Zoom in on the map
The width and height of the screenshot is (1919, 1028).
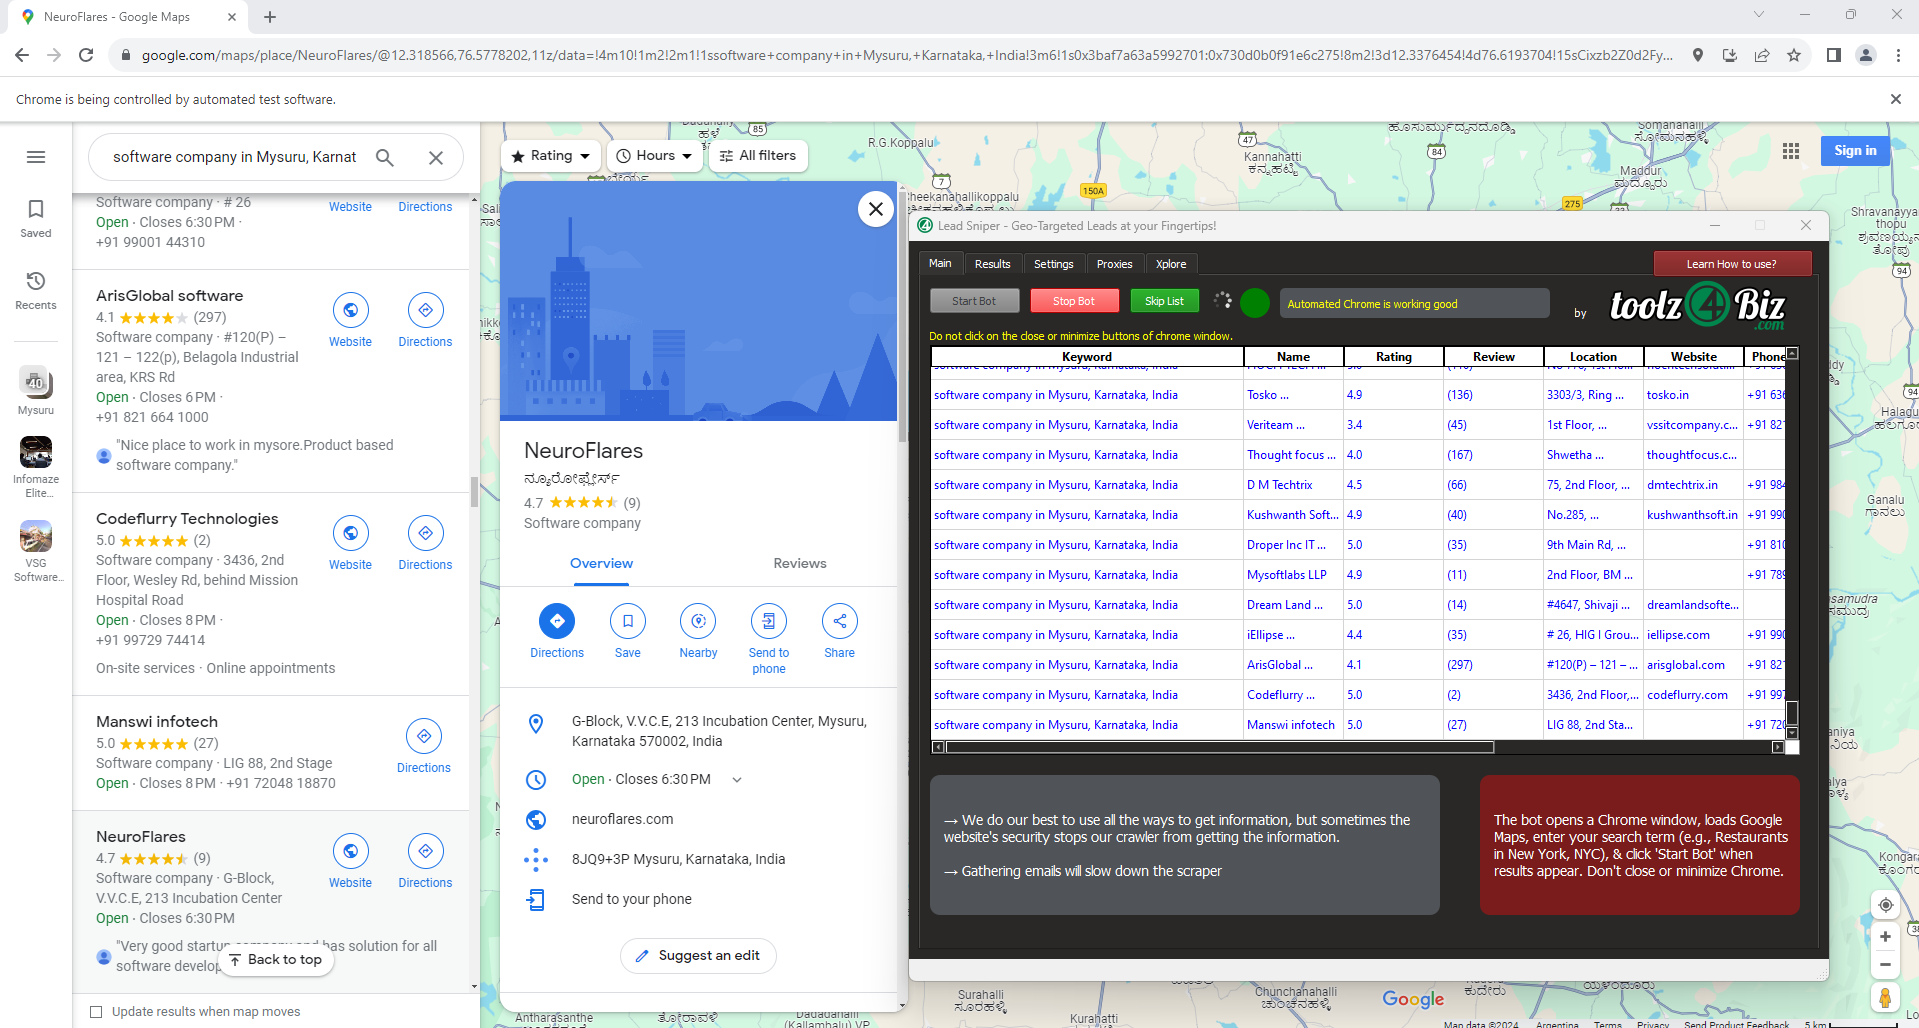tap(1885, 937)
